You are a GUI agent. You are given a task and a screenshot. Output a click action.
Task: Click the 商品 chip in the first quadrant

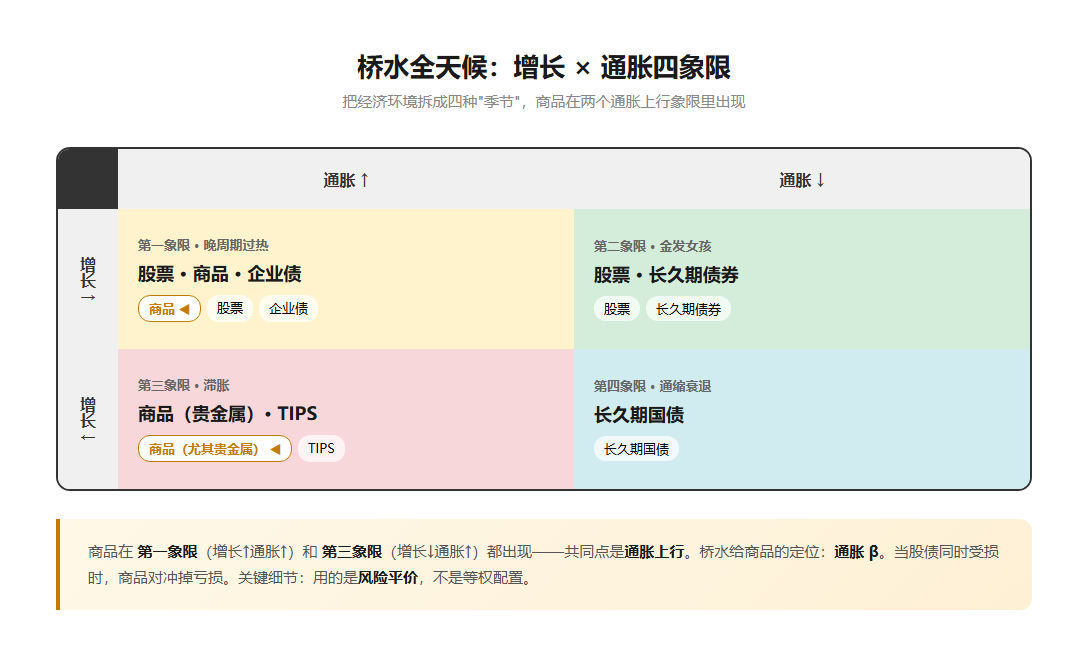(x=169, y=309)
